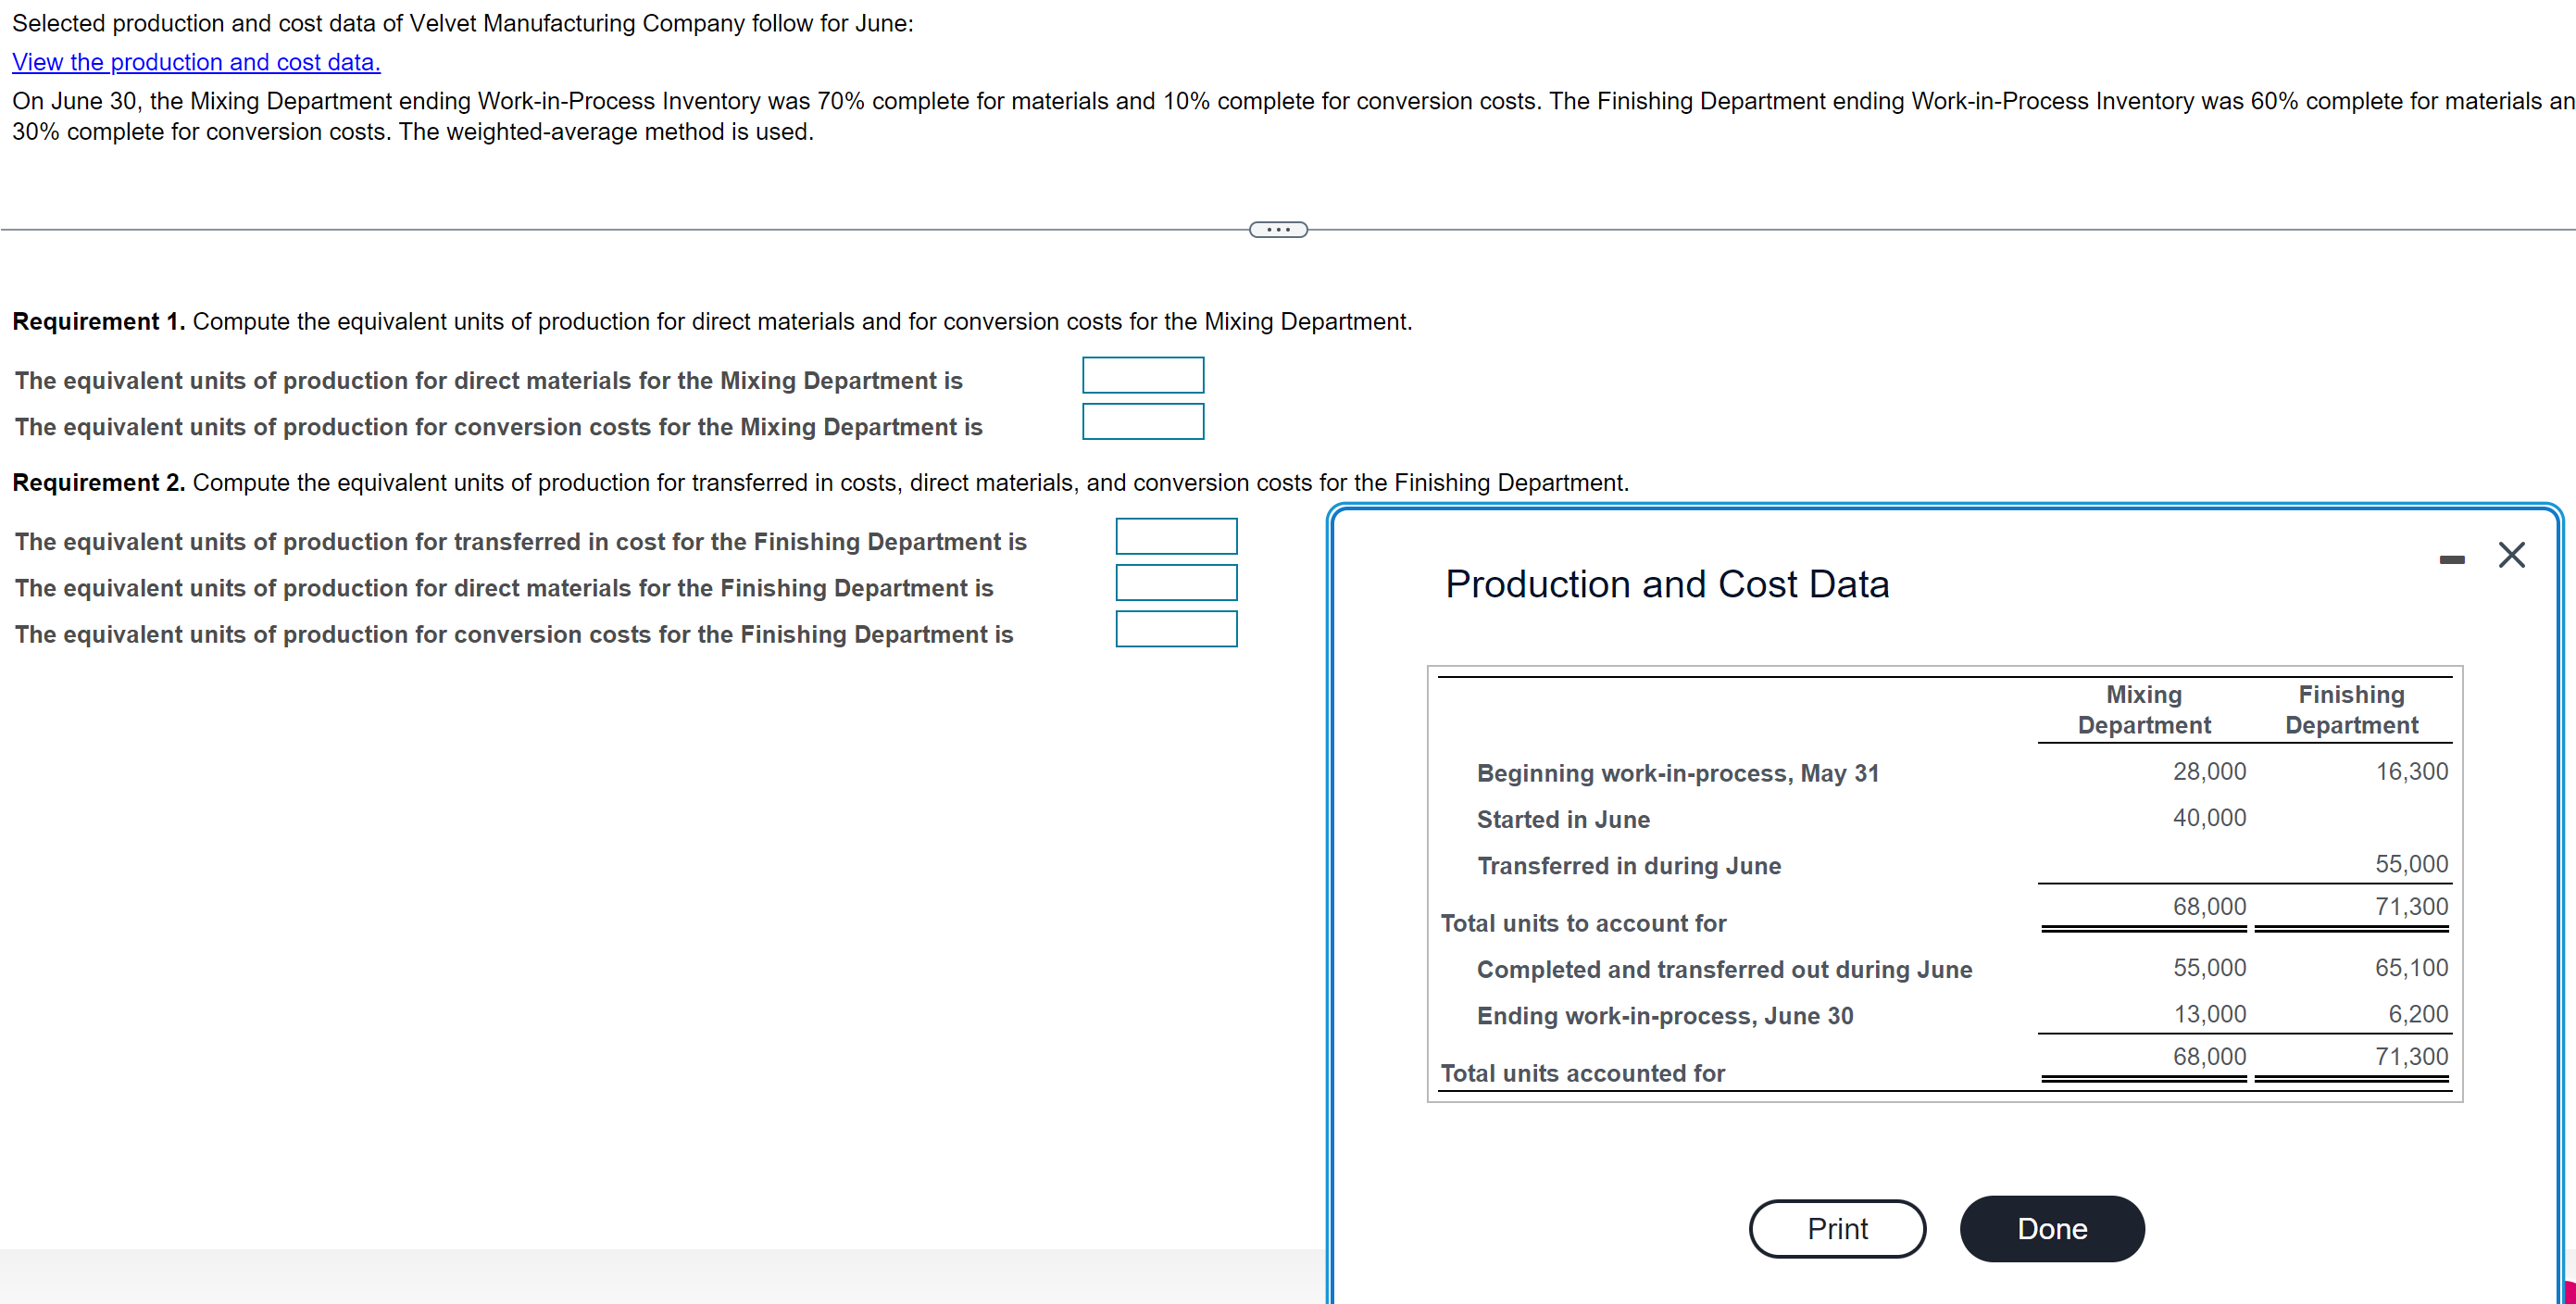Open the 'View the production and cost data' link

pyautogui.click(x=196, y=62)
